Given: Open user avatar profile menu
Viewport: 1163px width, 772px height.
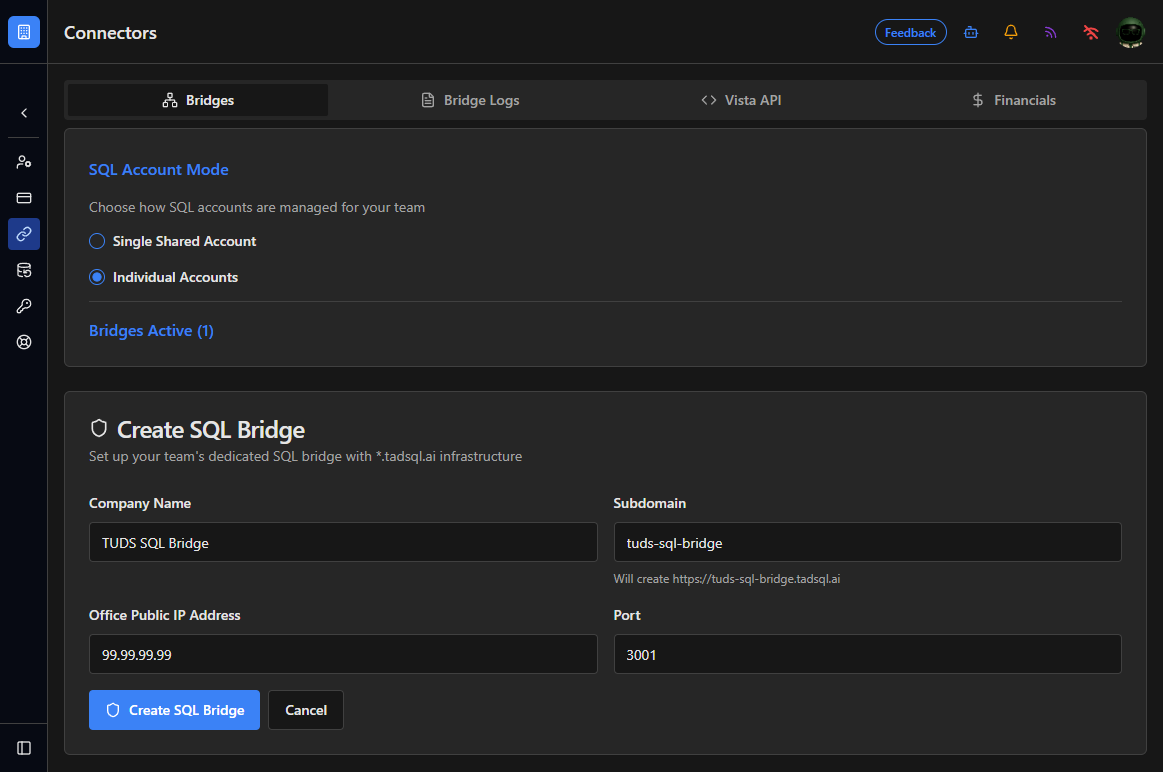Looking at the screenshot, I should tap(1131, 33).
